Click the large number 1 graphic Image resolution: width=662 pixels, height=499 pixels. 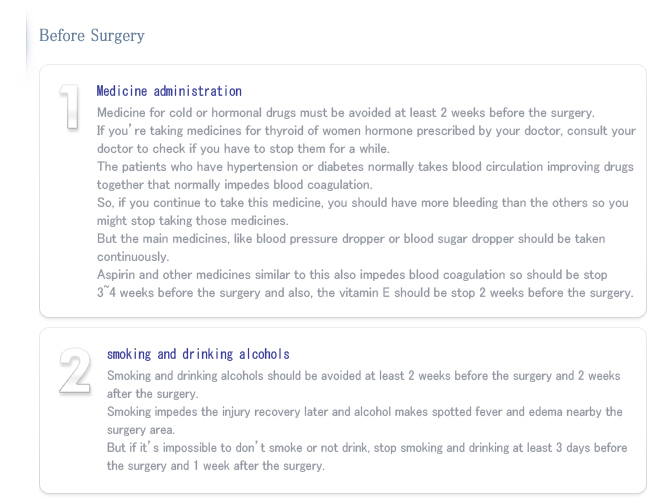pyautogui.click(x=70, y=106)
